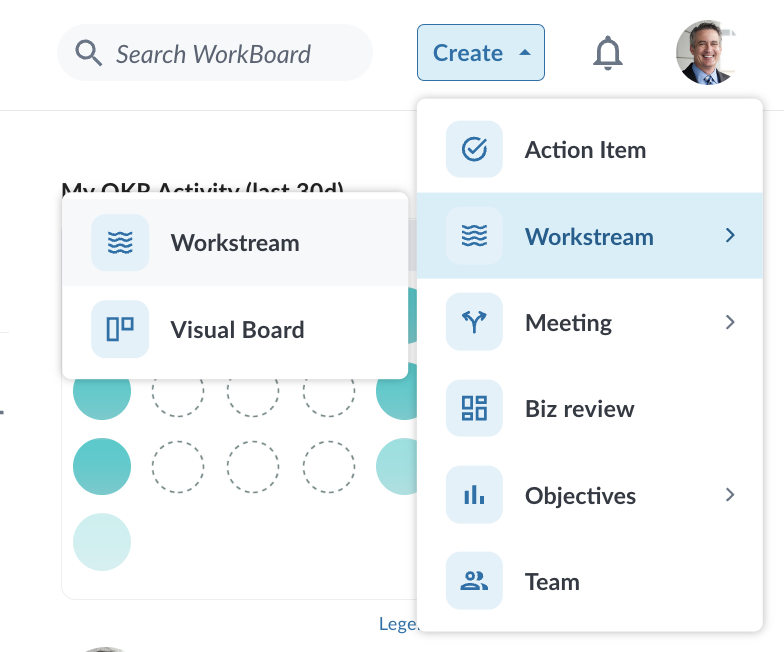Image resolution: width=784 pixels, height=652 pixels.
Task: Expand the Objectives submenu chevron
Action: [x=730, y=494]
